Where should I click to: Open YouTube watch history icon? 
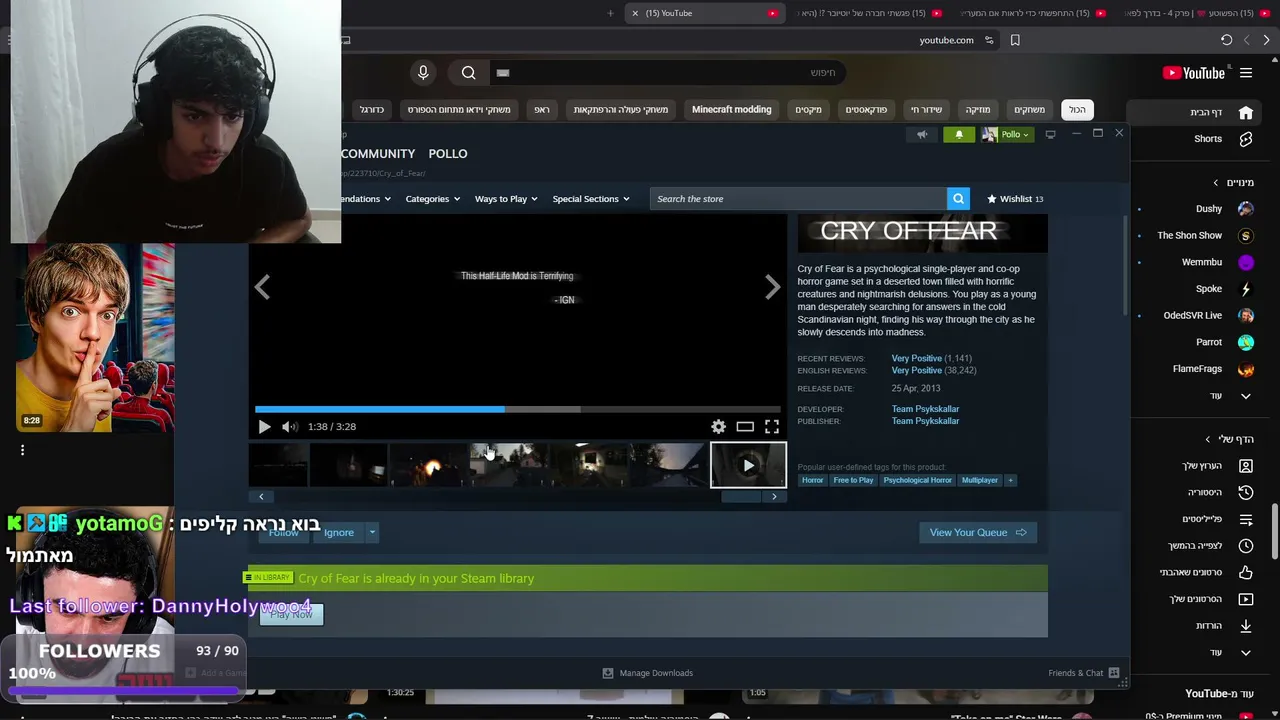[1246, 492]
